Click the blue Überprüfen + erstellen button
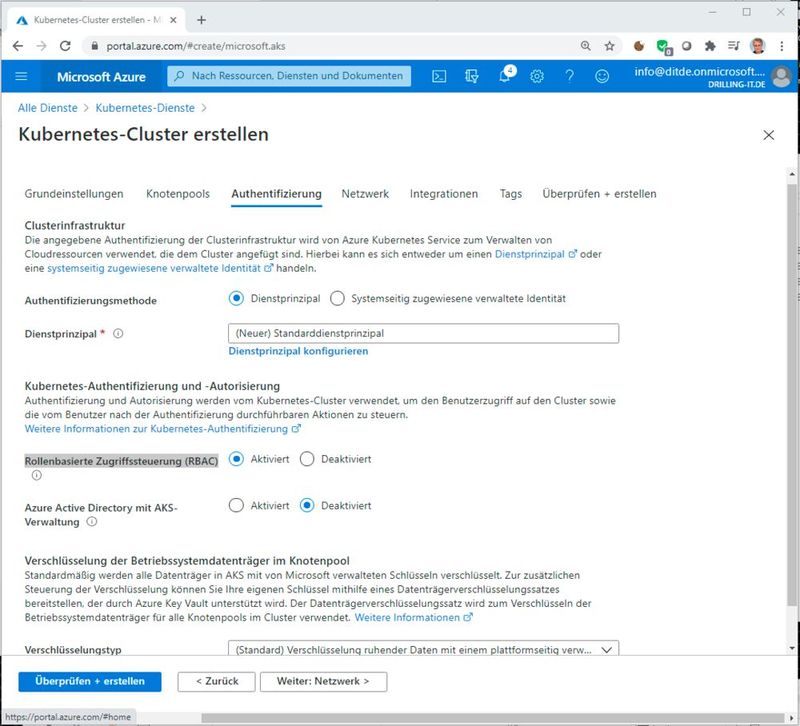 click(x=90, y=682)
